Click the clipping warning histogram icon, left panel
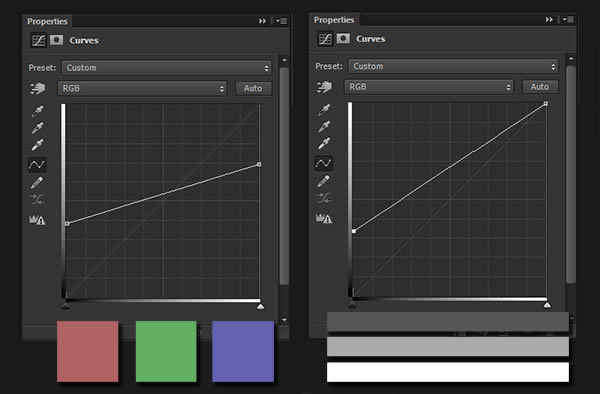Screen dimensions: 600x394 click(x=37, y=220)
